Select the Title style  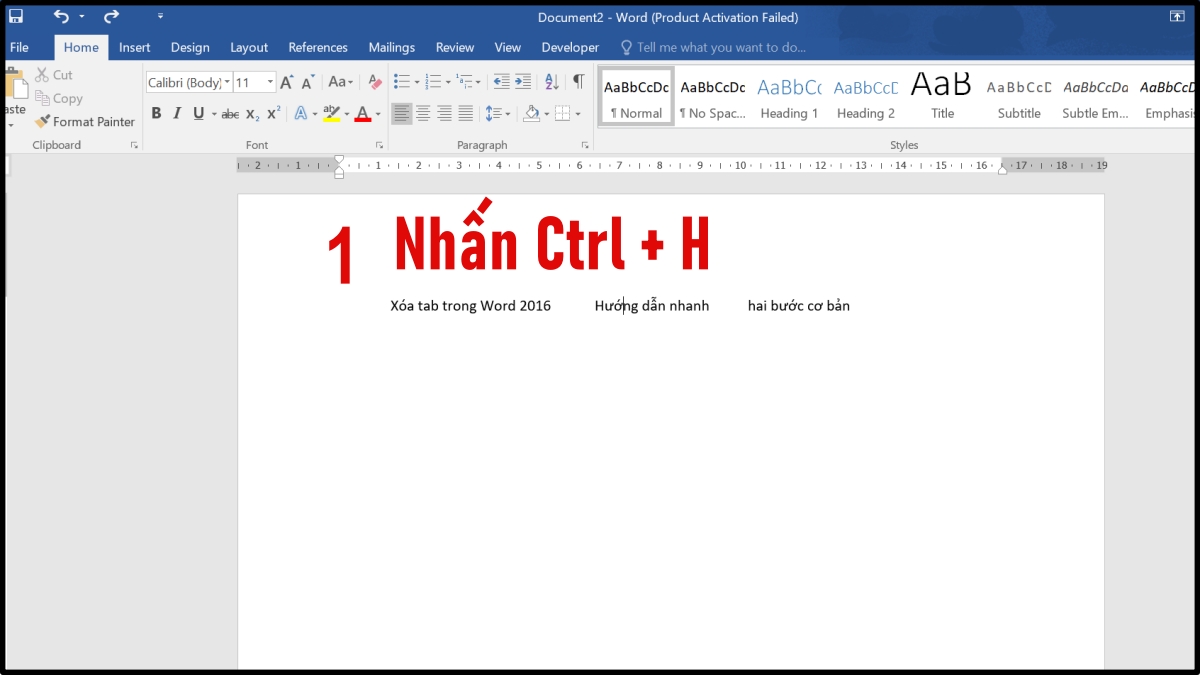point(941,95)
